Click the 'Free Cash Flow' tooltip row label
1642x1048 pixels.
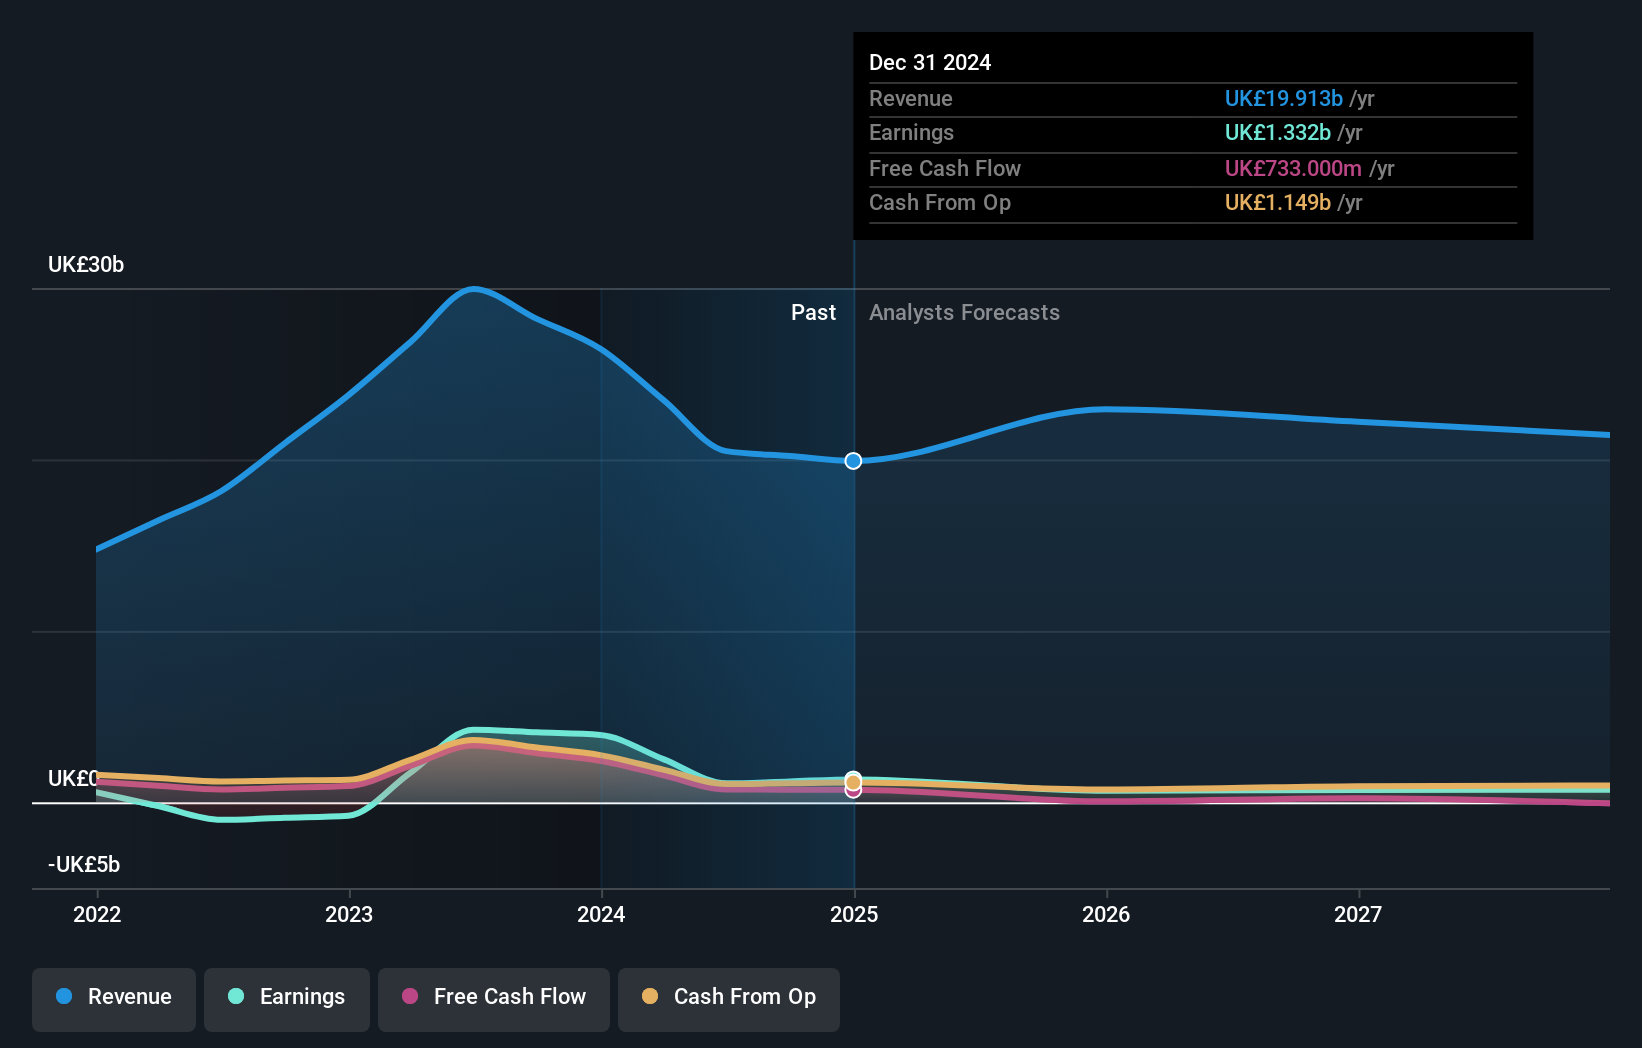[x=945, y=169]
